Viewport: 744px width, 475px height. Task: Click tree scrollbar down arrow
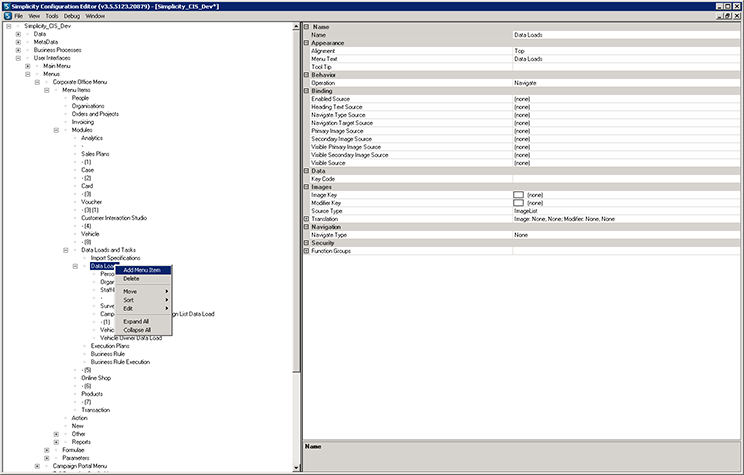point(297,468)
